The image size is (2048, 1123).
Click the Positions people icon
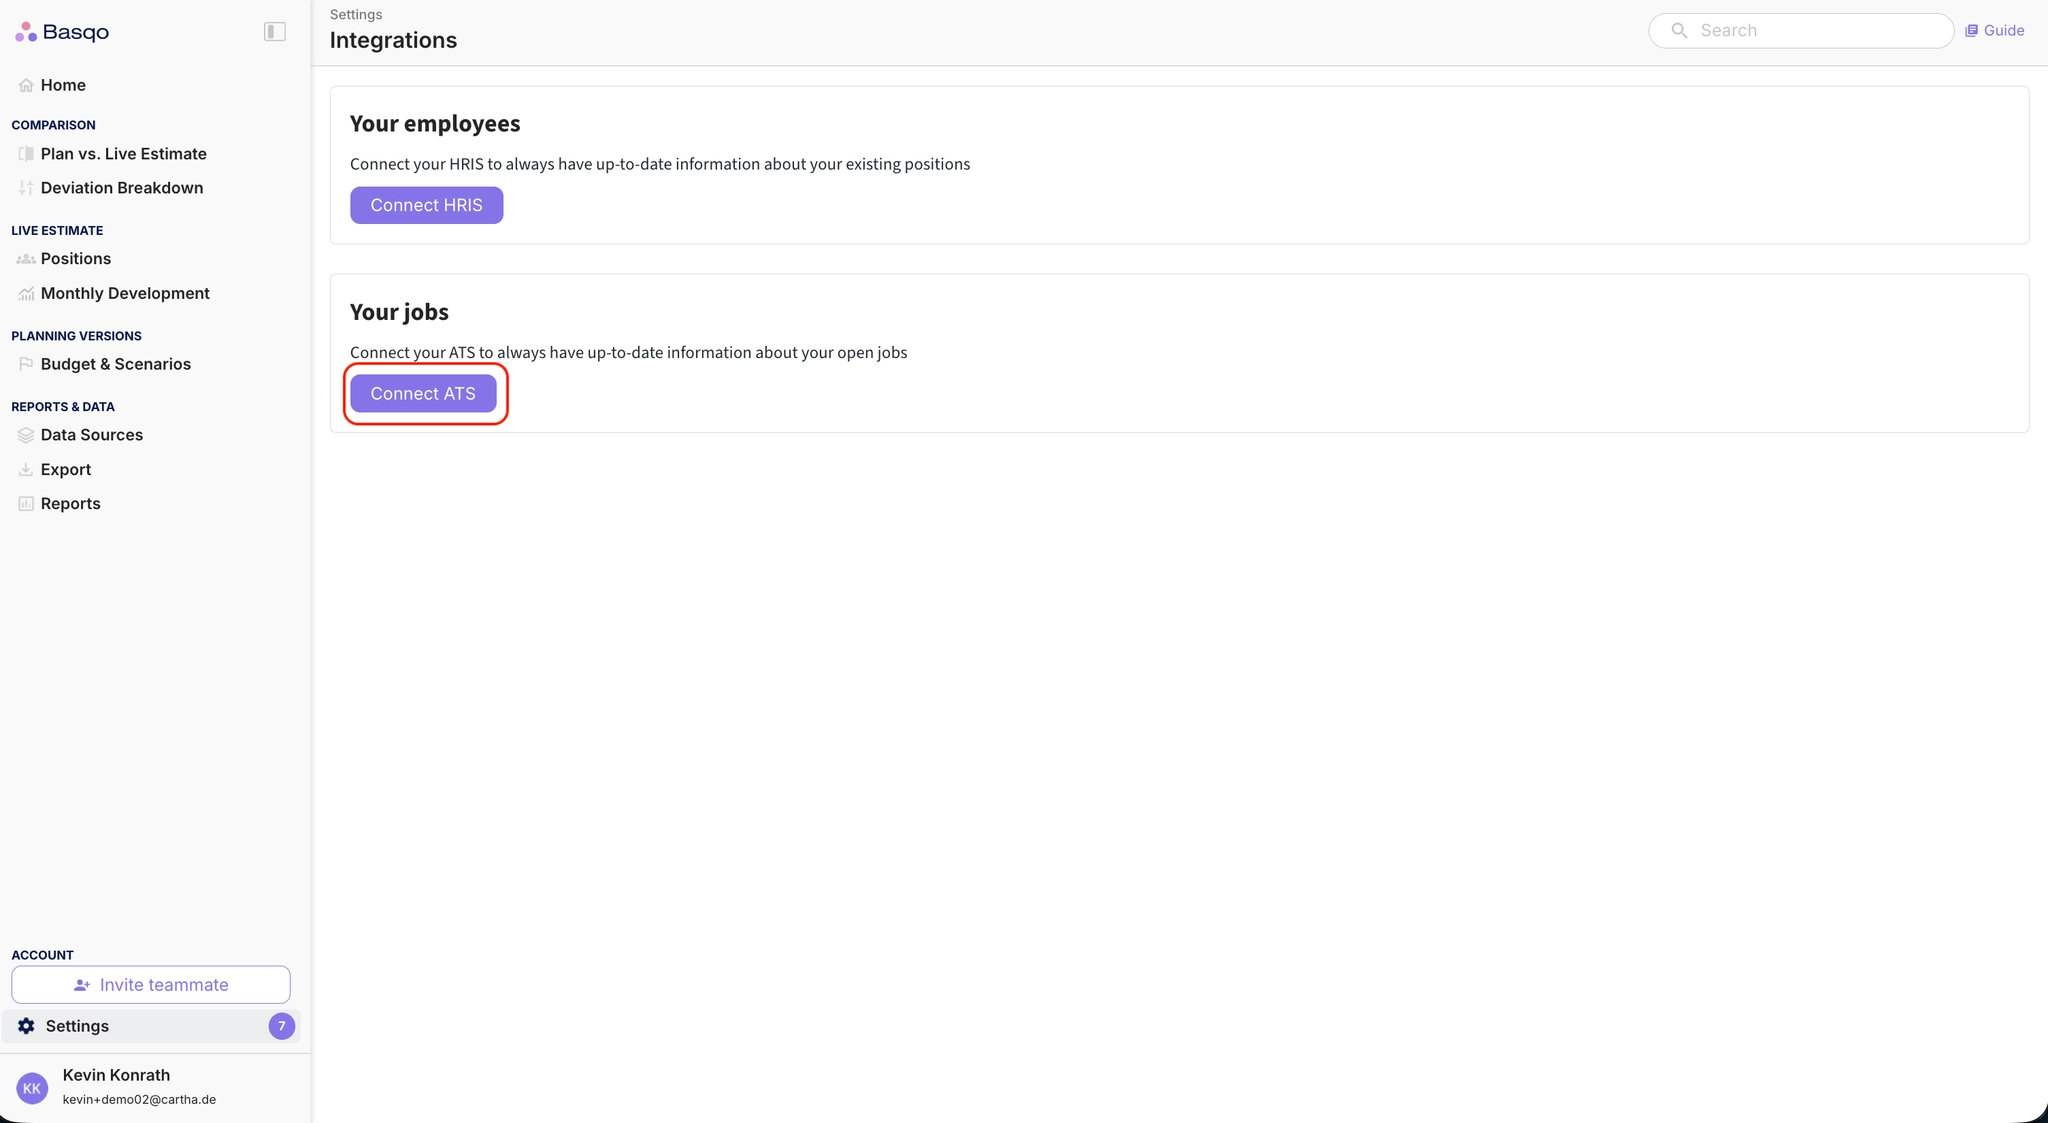click(26, 259)
